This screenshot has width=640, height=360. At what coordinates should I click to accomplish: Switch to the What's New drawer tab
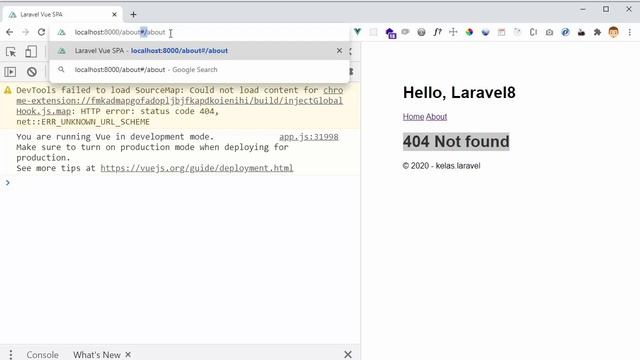click(x=97, y=355)
